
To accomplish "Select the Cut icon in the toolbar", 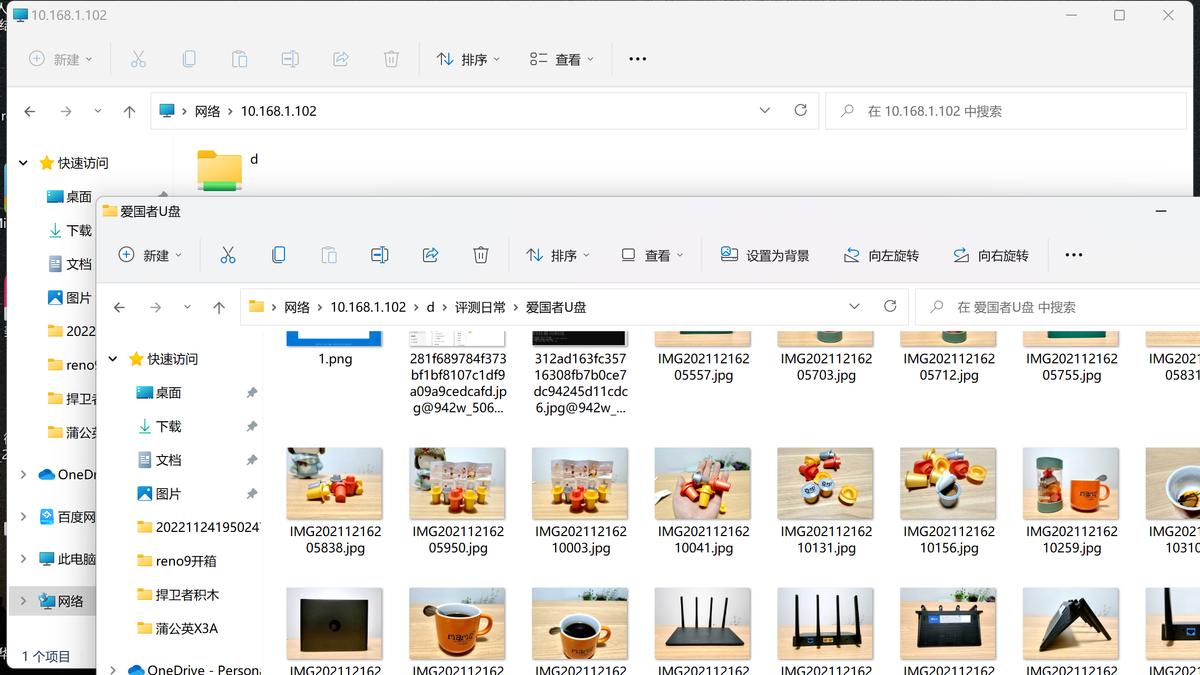I will tap(228, 255).
